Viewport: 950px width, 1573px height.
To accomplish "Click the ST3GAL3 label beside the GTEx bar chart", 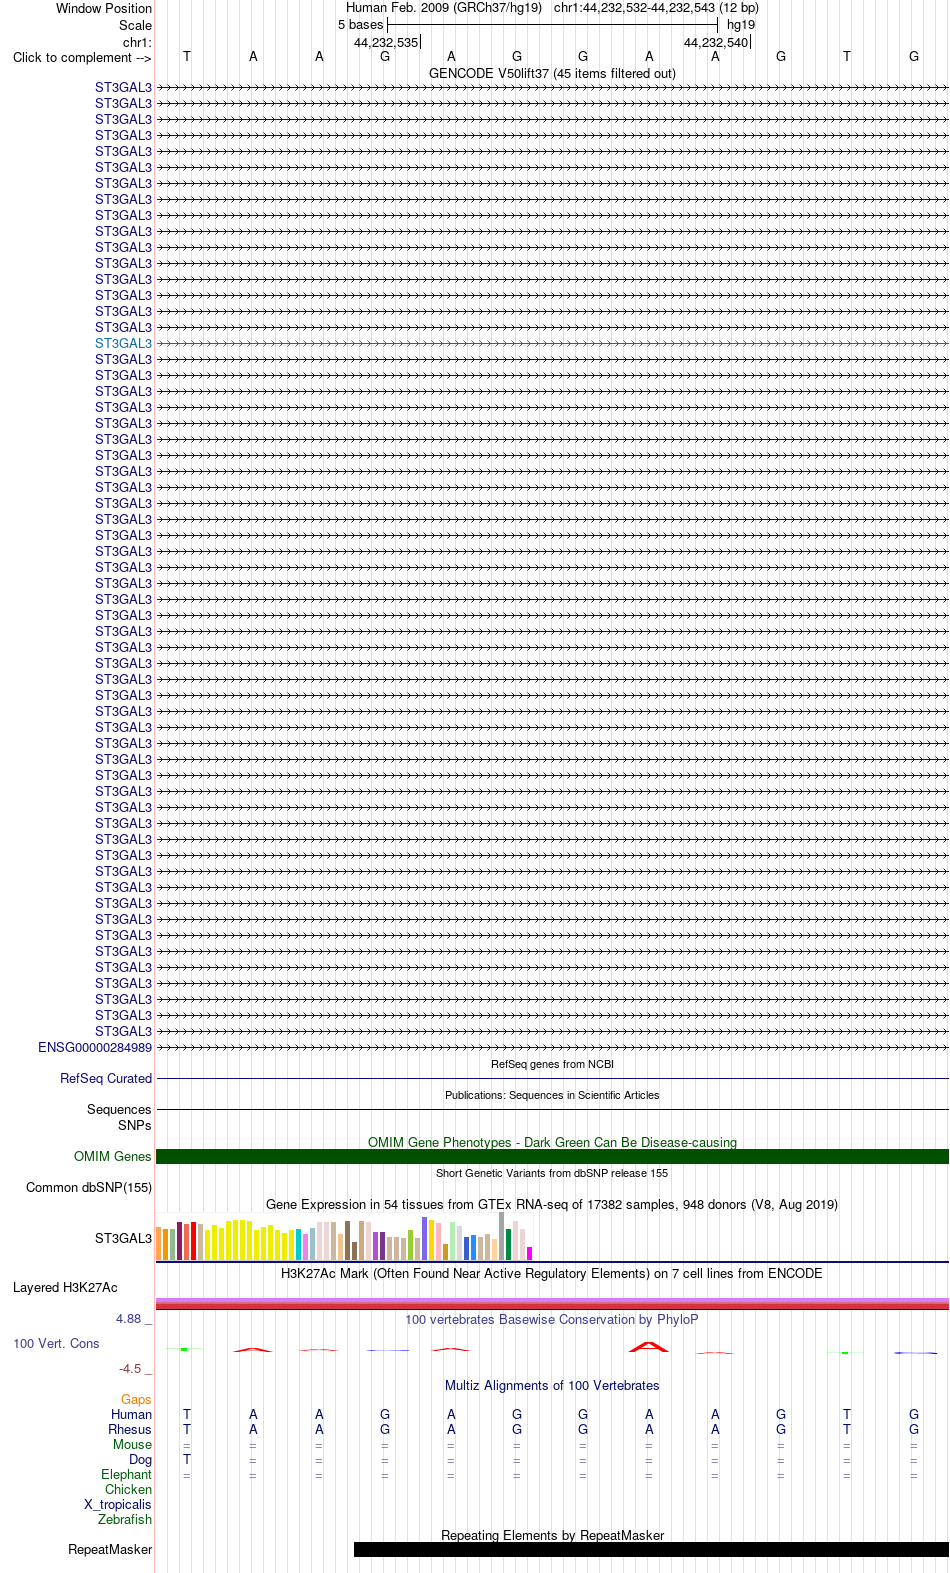I will point(123,1238).
